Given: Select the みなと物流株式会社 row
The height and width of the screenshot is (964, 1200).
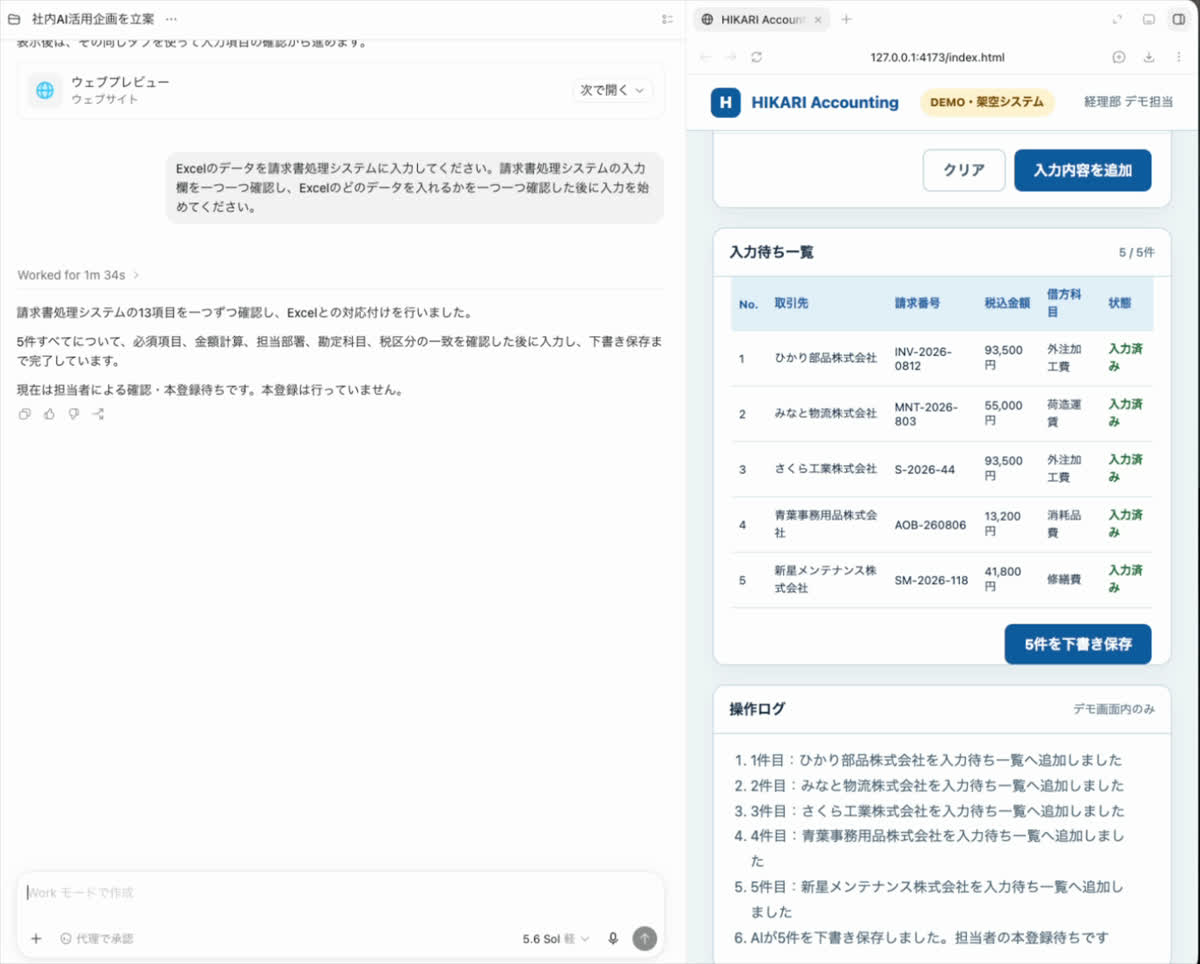Looking at the screenshot, I should [x=941, y=414].
